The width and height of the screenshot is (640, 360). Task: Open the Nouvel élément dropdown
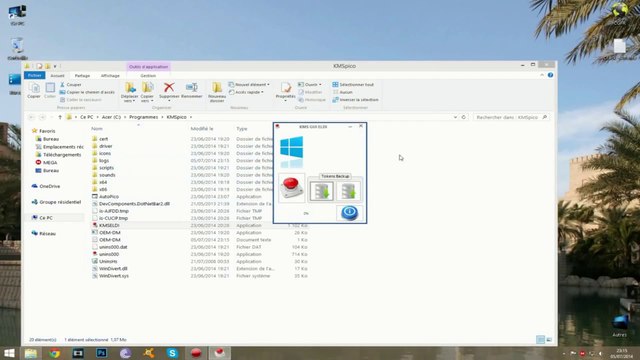tap(268, 84)
